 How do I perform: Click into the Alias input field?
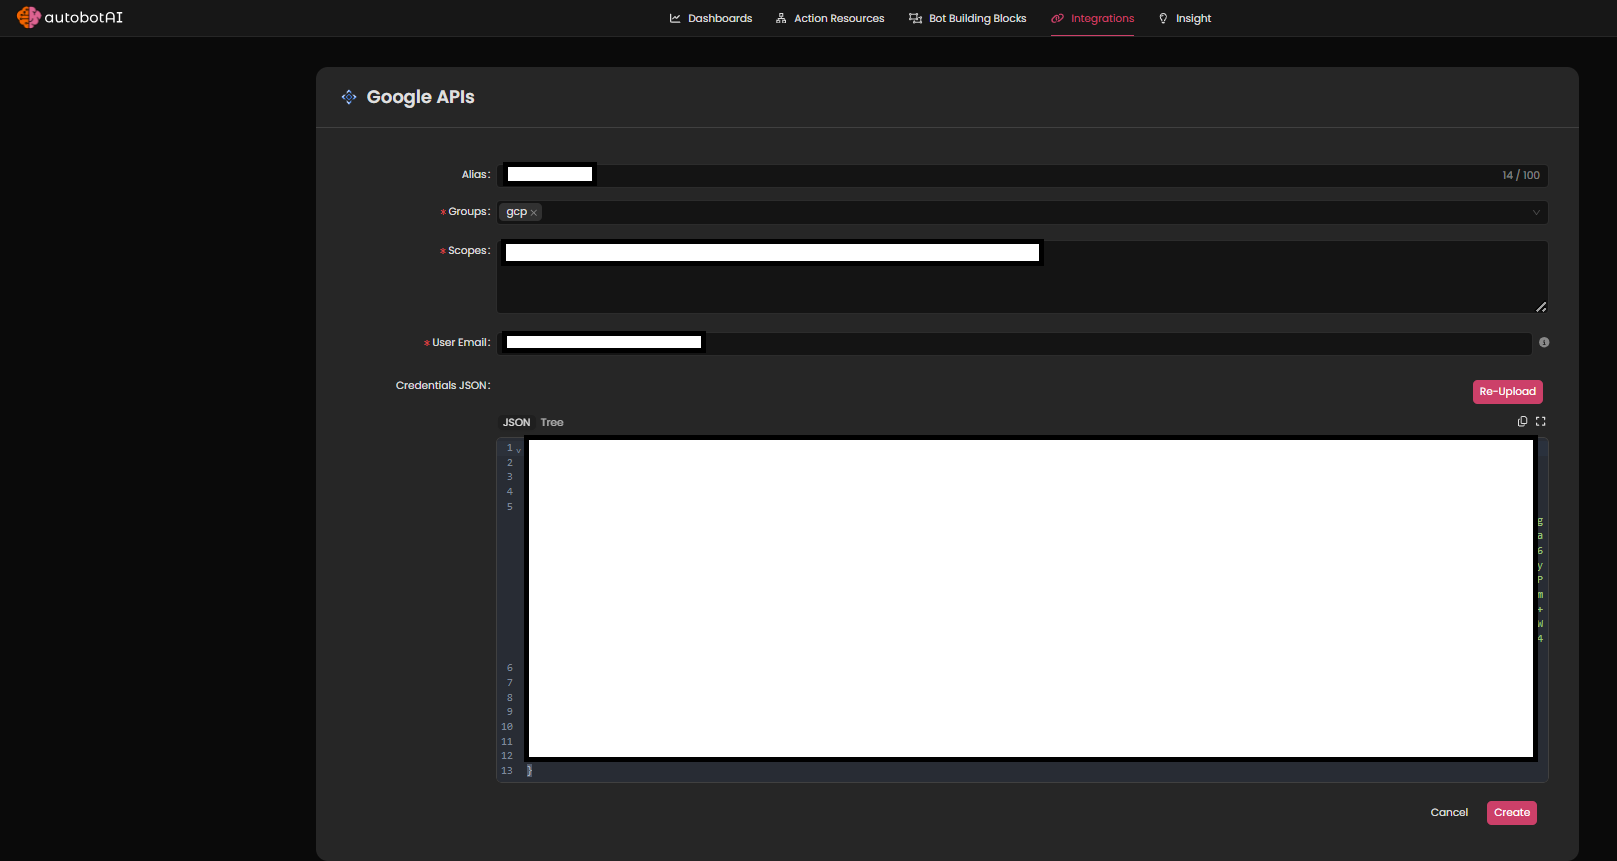[x=1022, y=175]
